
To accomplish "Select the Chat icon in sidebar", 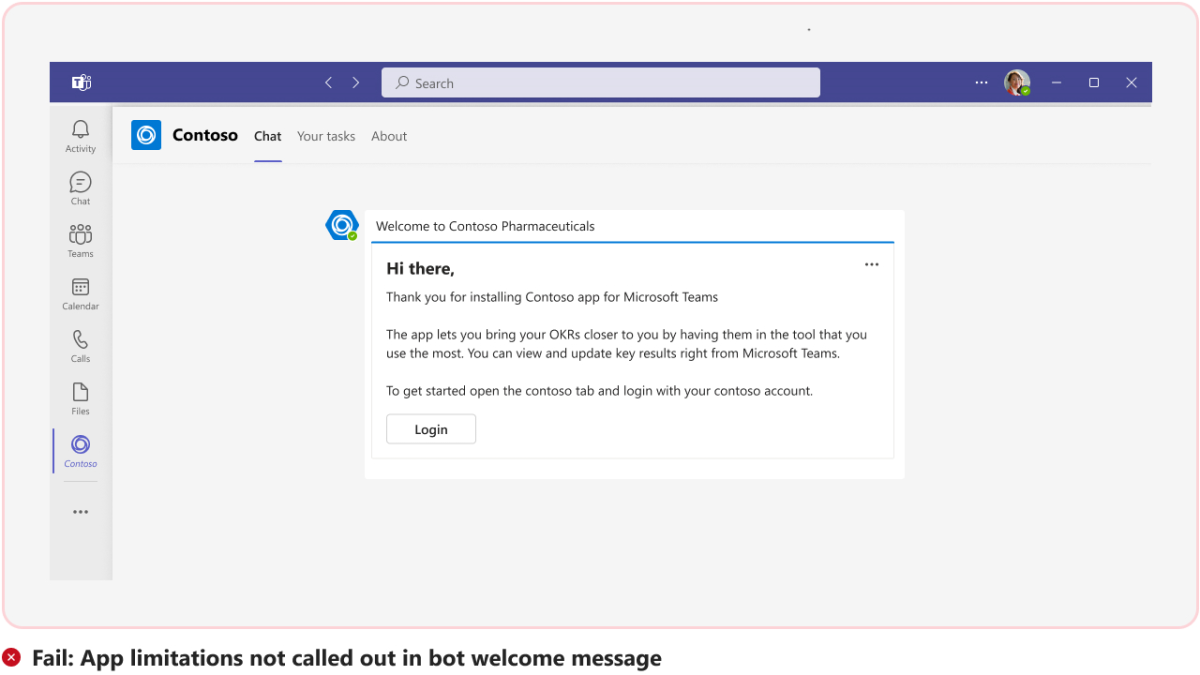I will click(x=80, y=183).
